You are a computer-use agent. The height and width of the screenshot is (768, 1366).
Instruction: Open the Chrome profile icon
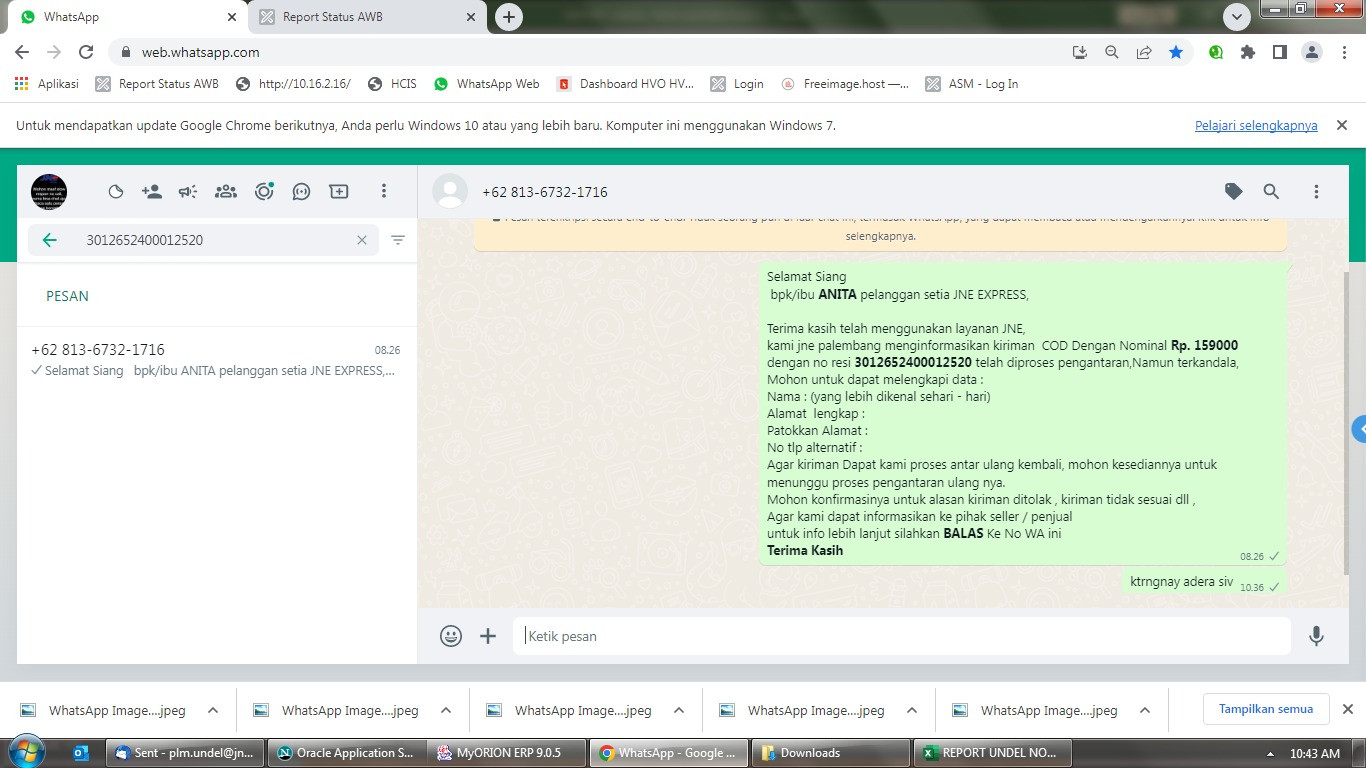[x=1312, y=52]
